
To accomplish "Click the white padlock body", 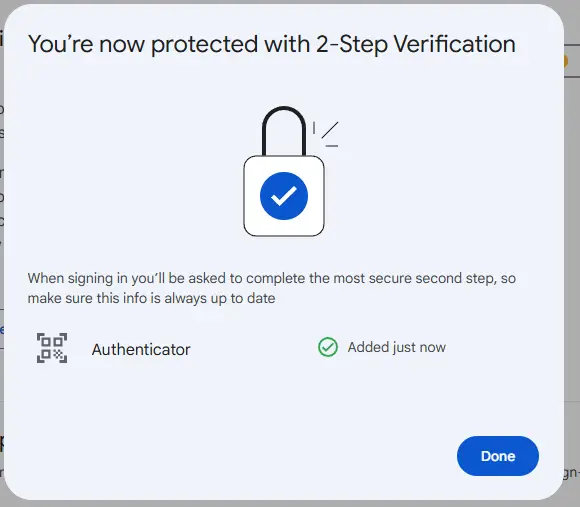I will pyautogui.click(x=284, y=196).
